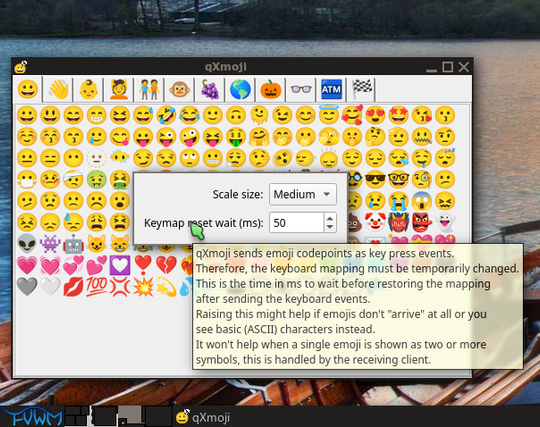Open the Scale size dropdown
The image size is (540, 427).
coord(303,194)
